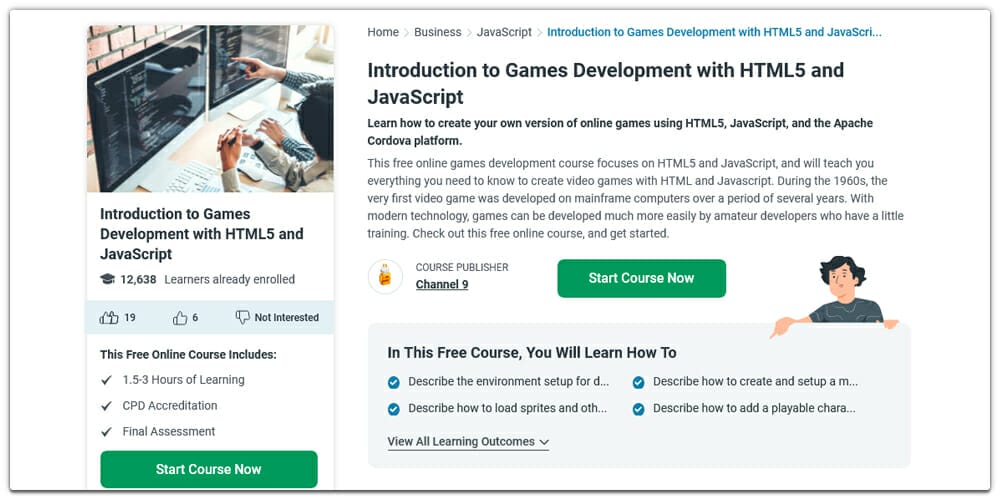Click '1.5-3 Hours of Learning' text
Image resolution: width=1000 pixels, height=500 pixels.
coord(184,380)
